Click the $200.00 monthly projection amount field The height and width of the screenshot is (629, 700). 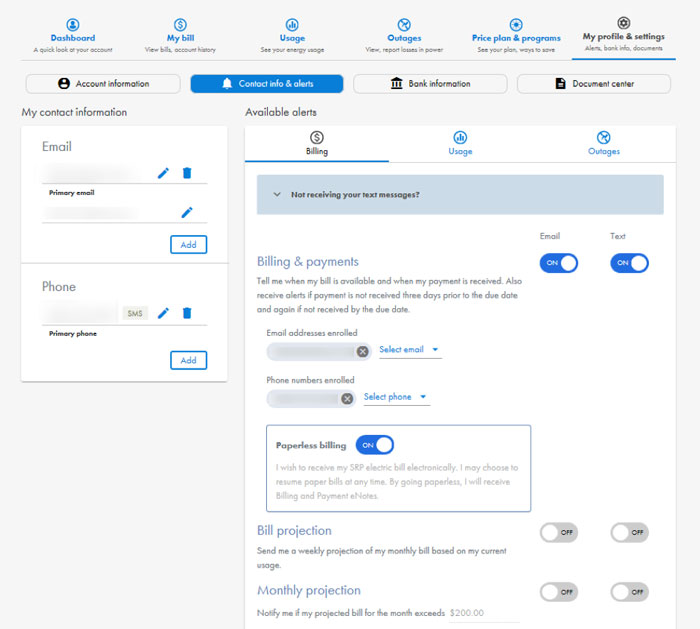(x=484, y=613)
